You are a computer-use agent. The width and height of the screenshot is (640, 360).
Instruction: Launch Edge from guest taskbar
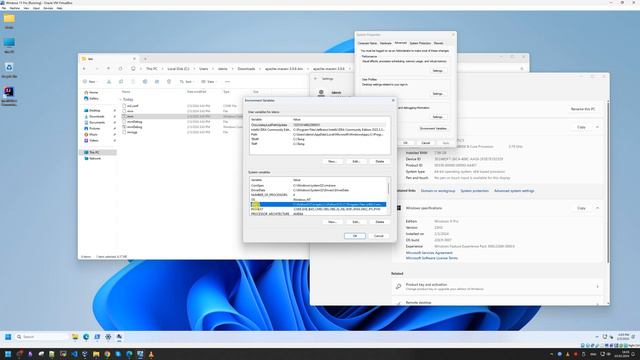(86, 337)
